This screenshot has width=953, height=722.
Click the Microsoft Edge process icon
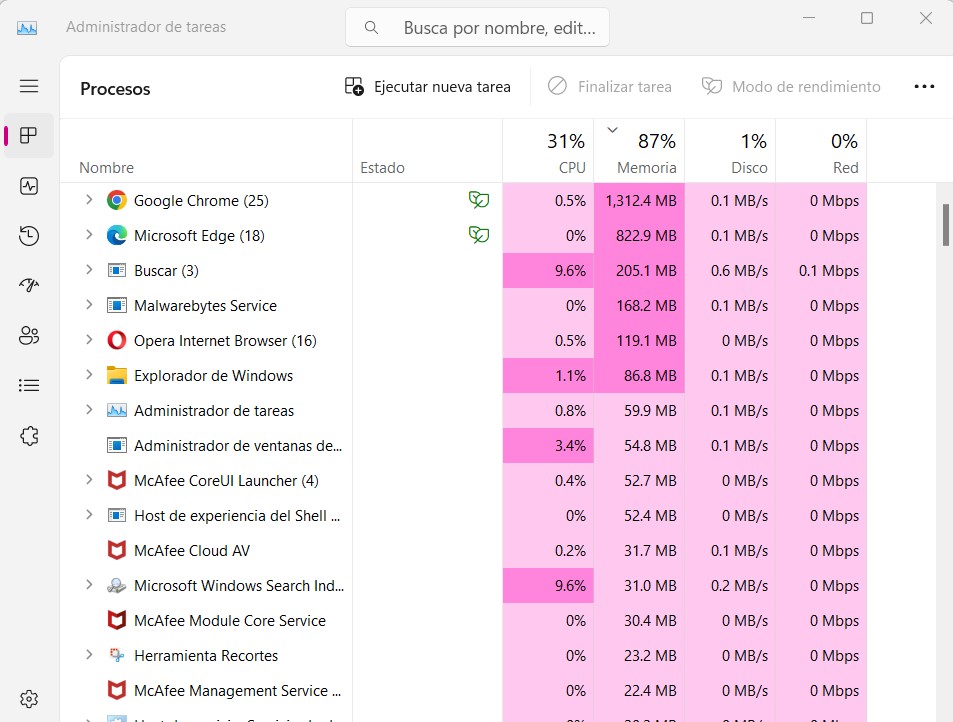click(x=117, y=235)
